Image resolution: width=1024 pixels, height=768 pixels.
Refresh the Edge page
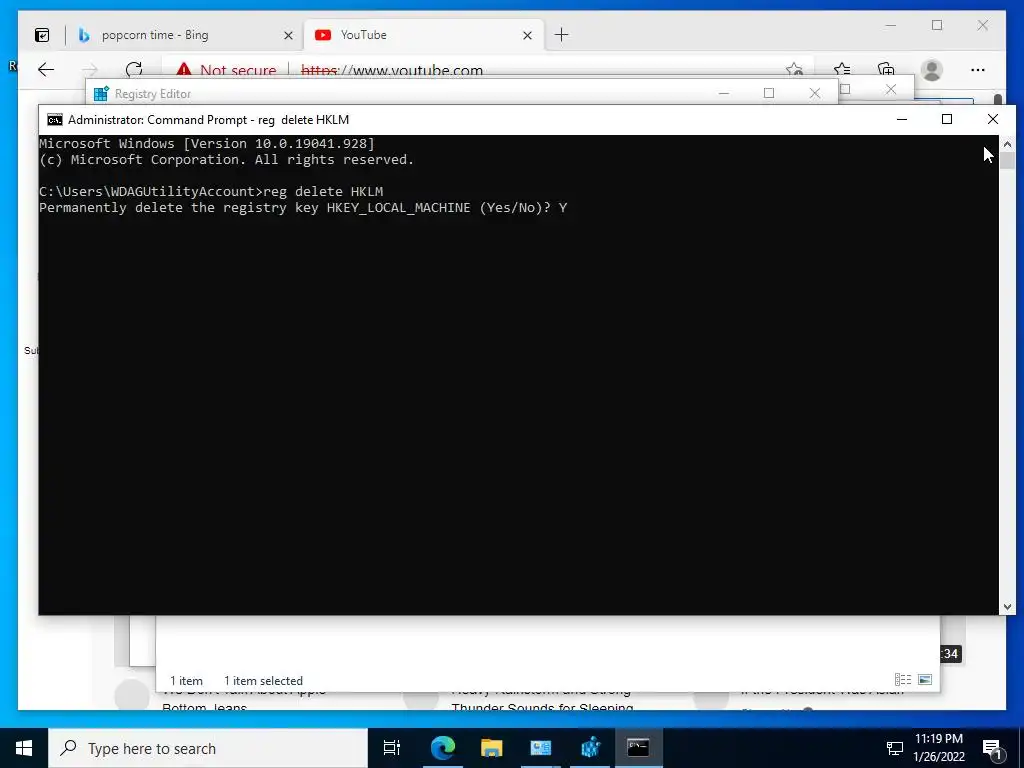134,70
